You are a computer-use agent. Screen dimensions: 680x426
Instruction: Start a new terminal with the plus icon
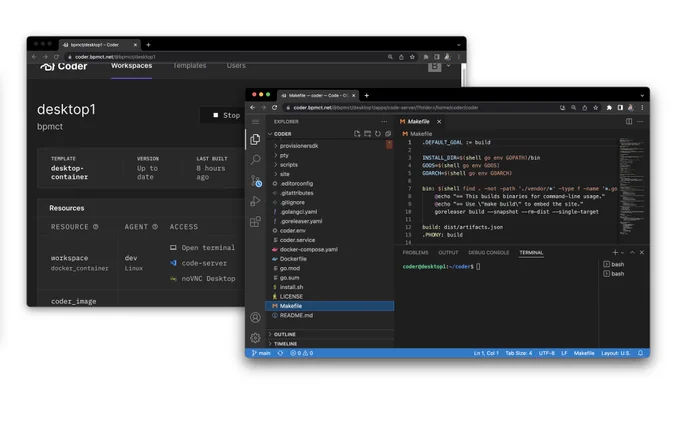pyautogui.click(x=615, y=252)
